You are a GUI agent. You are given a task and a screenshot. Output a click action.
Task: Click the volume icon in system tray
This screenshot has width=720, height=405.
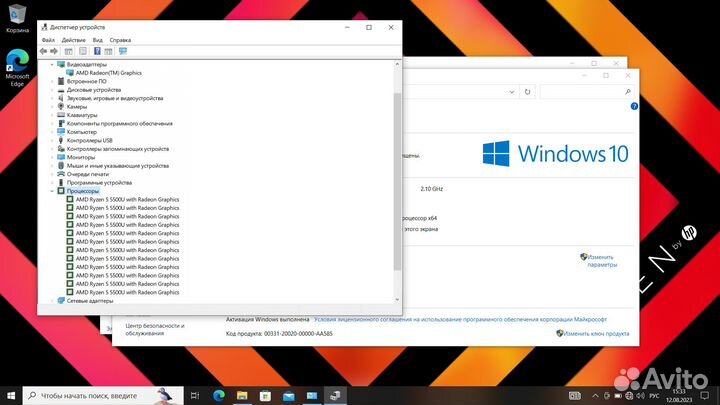coord(641,395)
